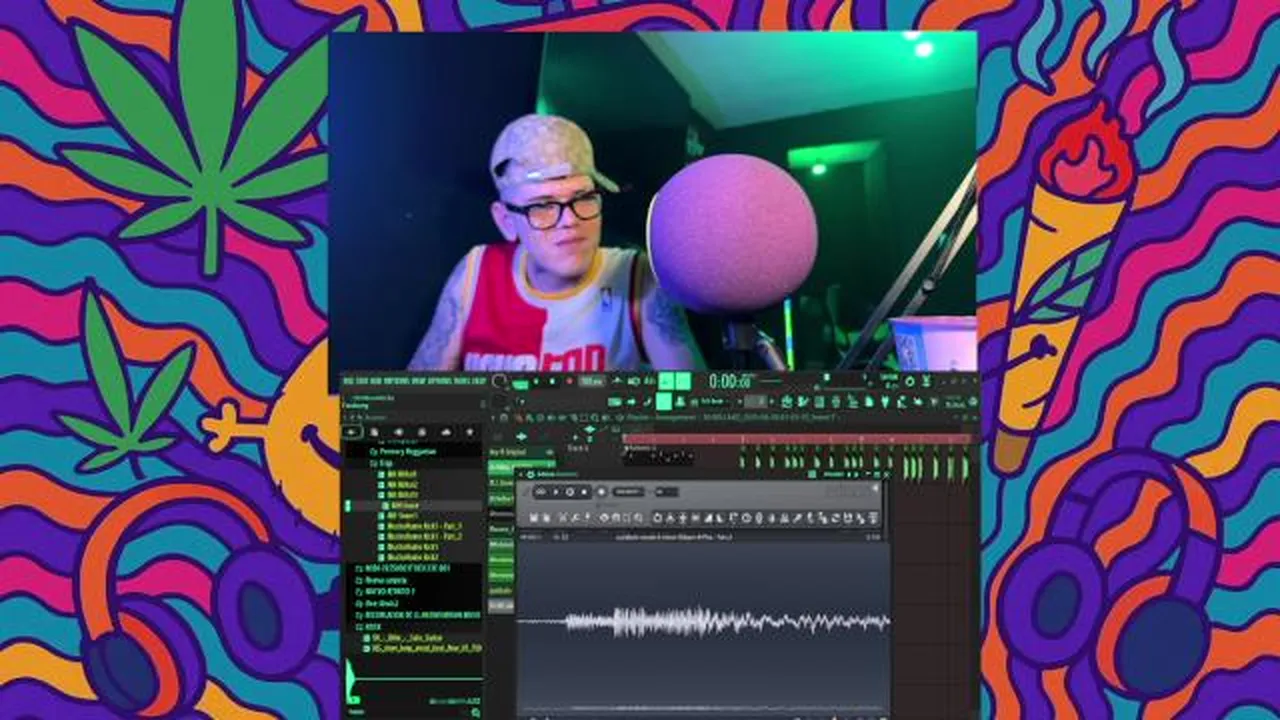This screenshot has width=1280, height=720.
Task: Click the FL Studio stop button
Action: 552,381
